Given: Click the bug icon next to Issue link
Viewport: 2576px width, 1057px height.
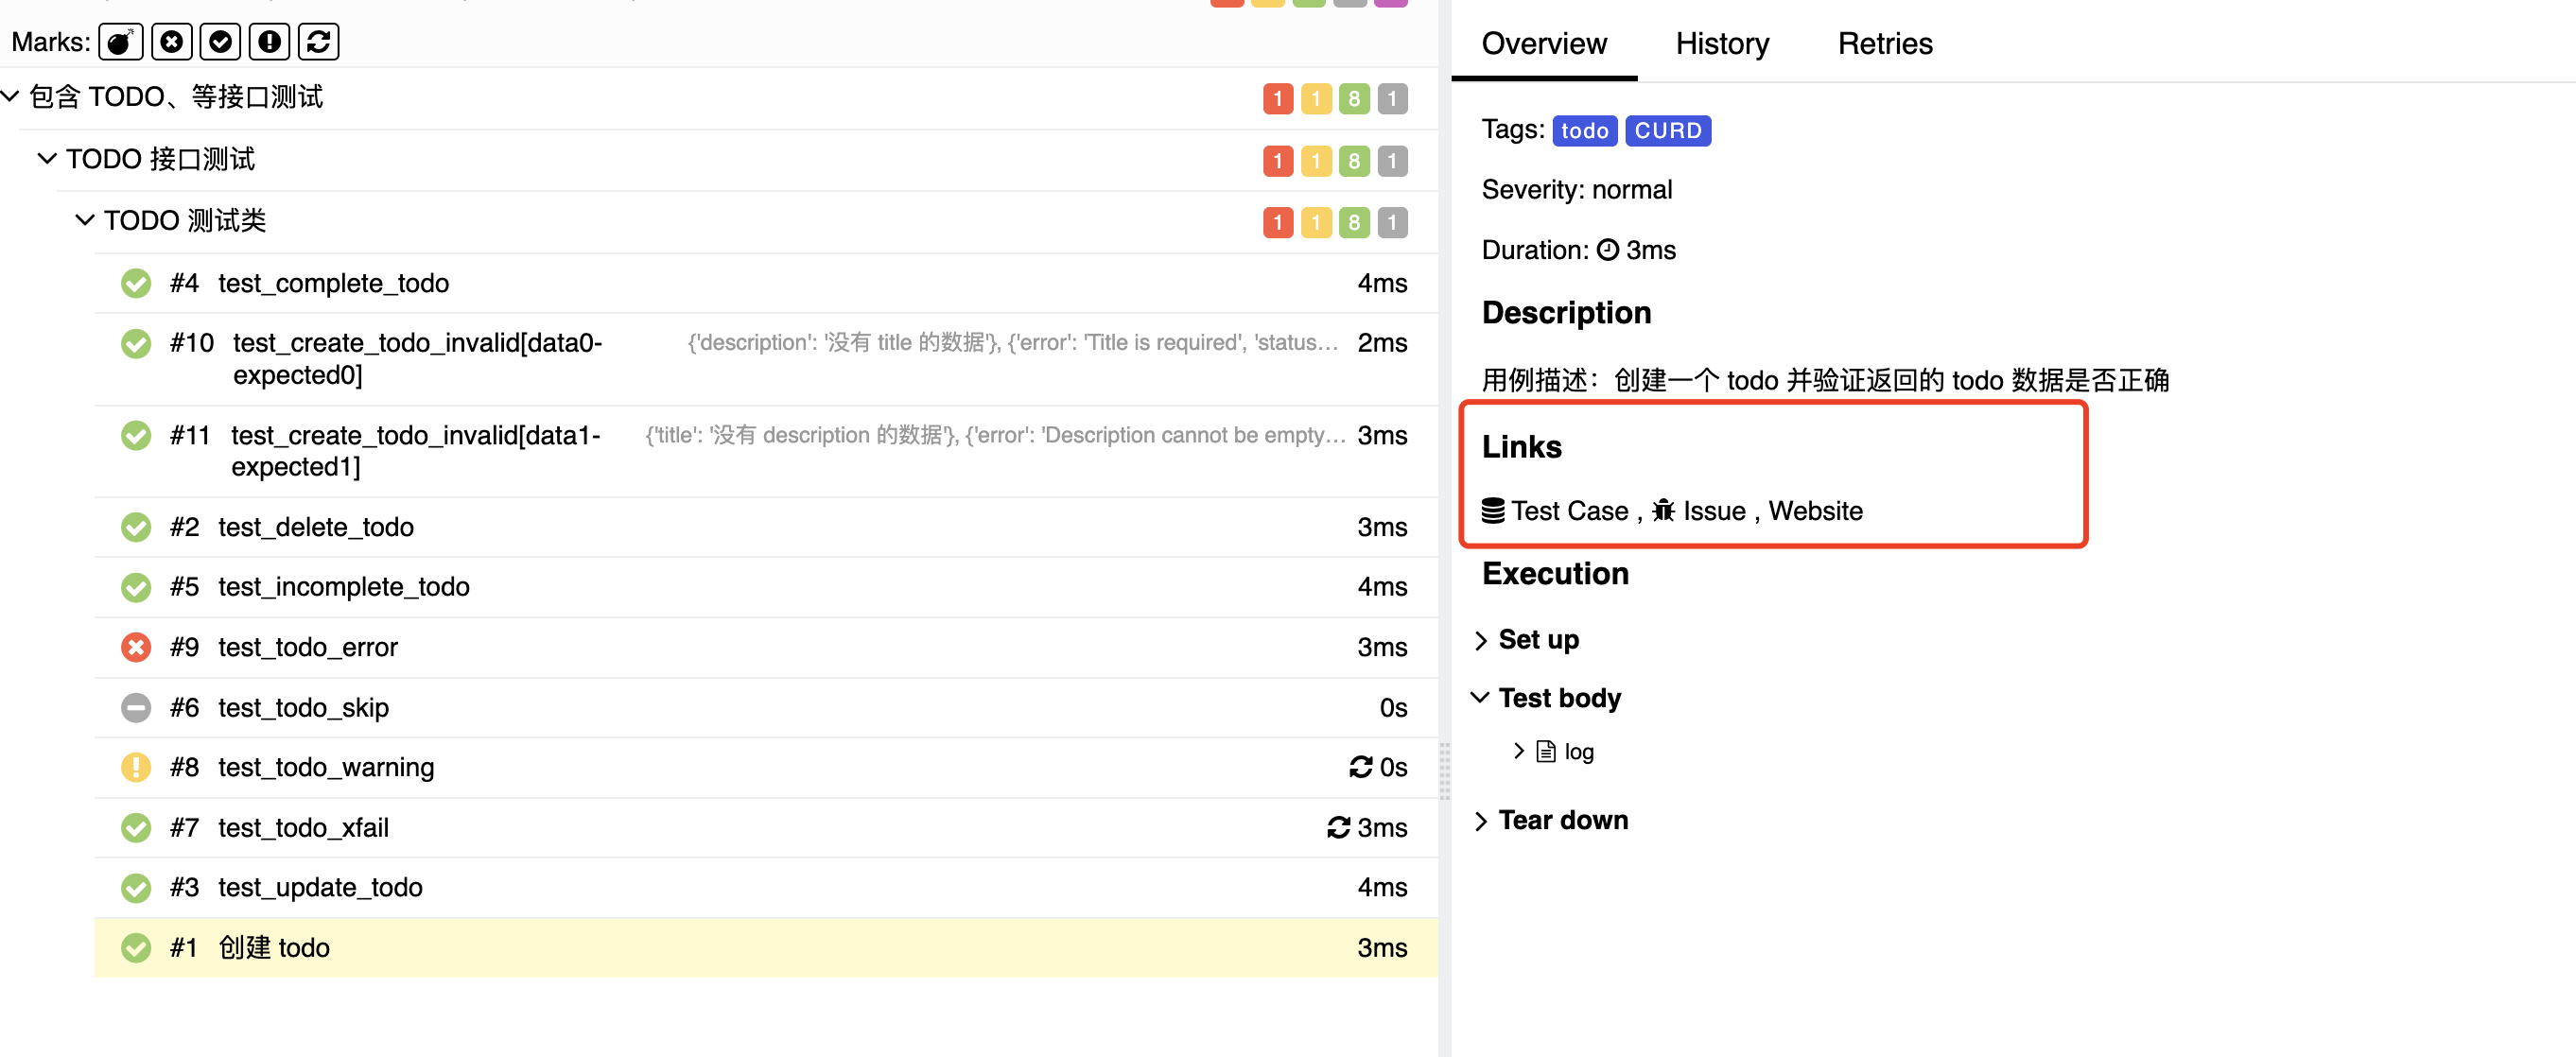Looking at the screenshot, I should coord(1663,511).
